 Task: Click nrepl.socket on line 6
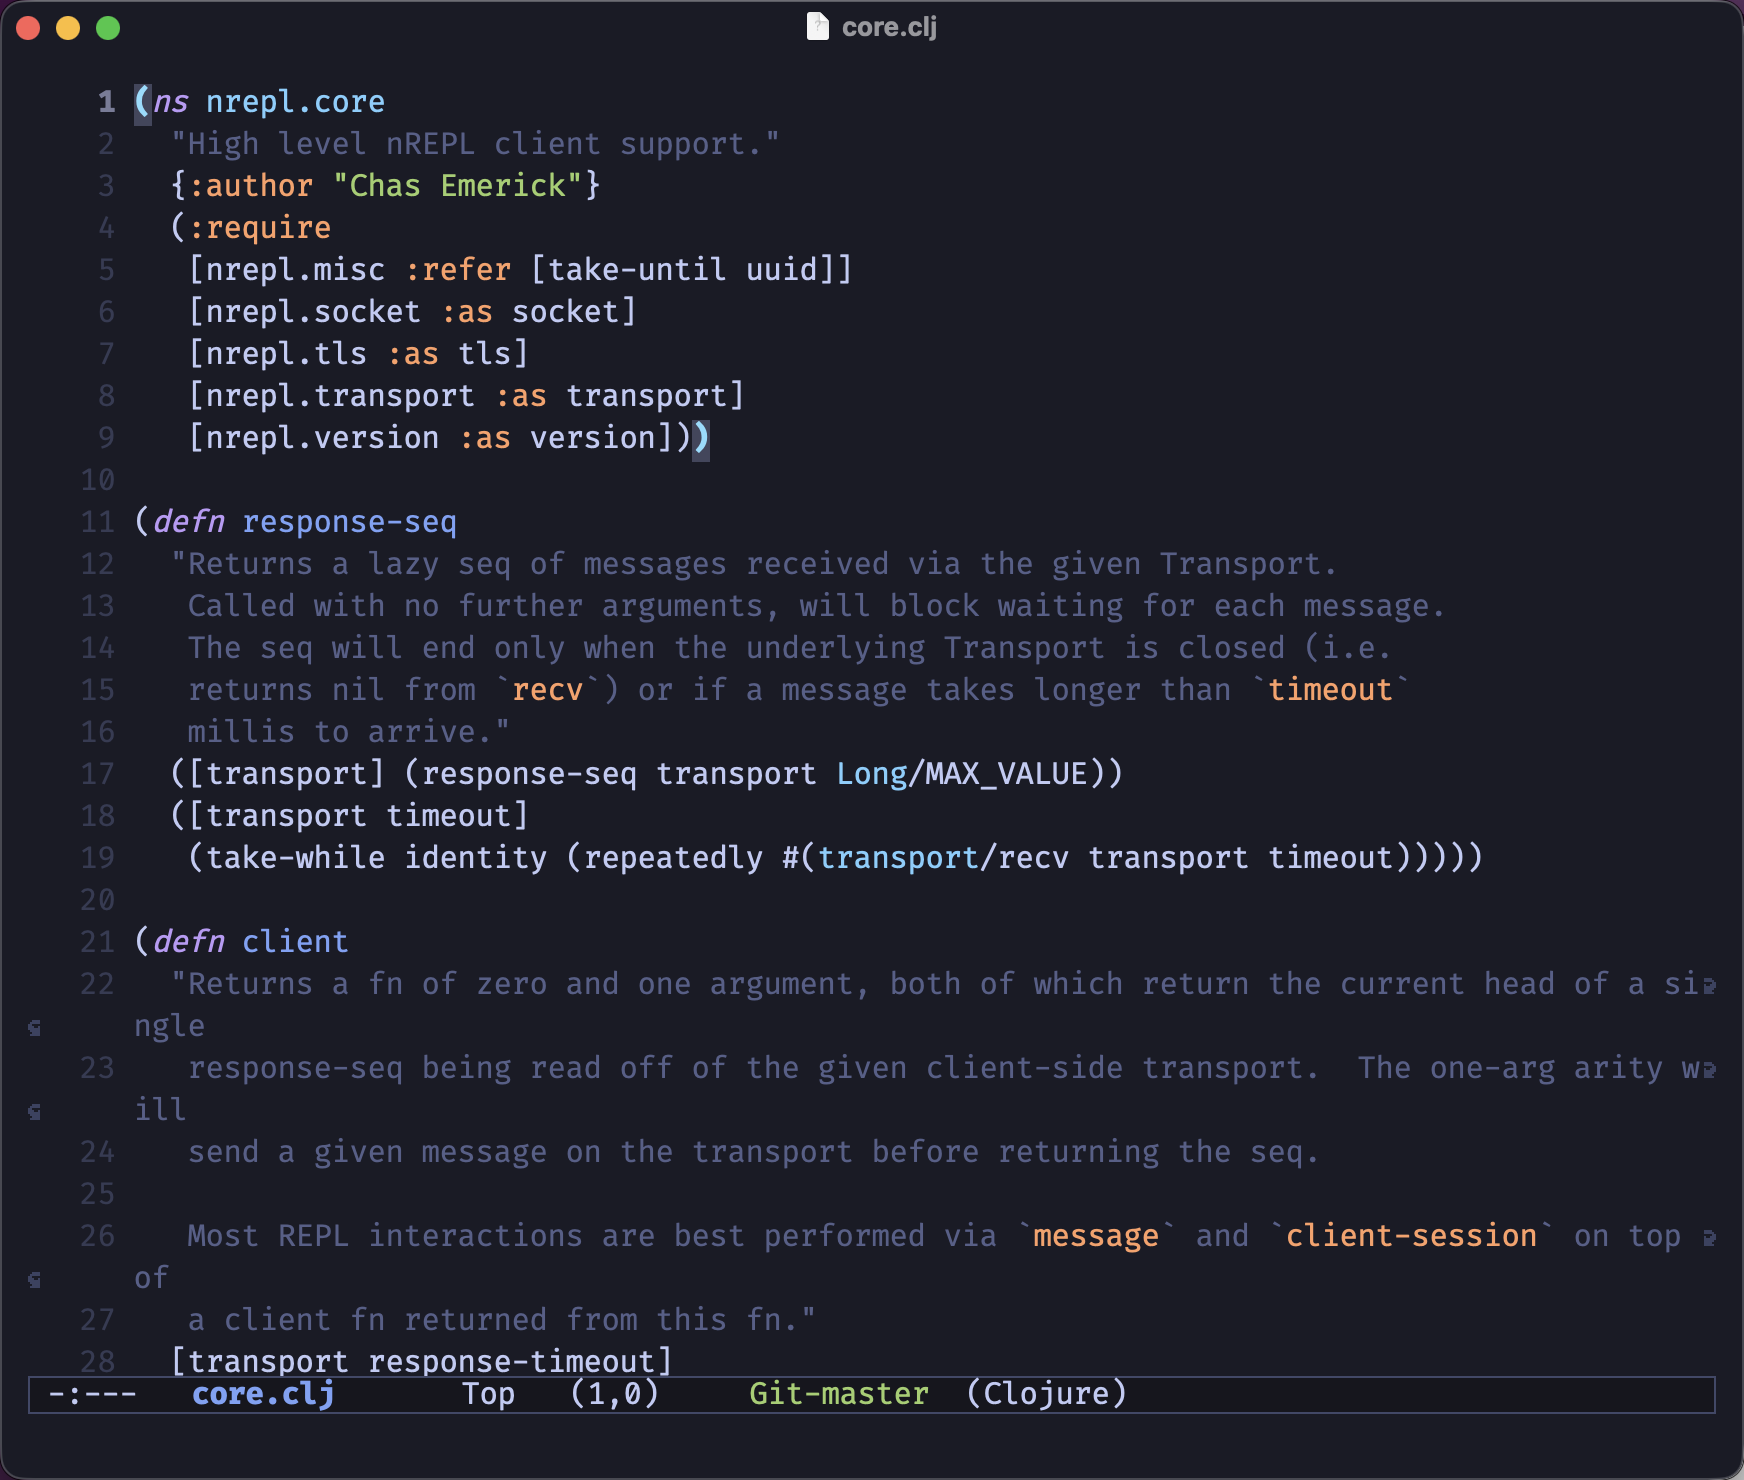point(313,312)
